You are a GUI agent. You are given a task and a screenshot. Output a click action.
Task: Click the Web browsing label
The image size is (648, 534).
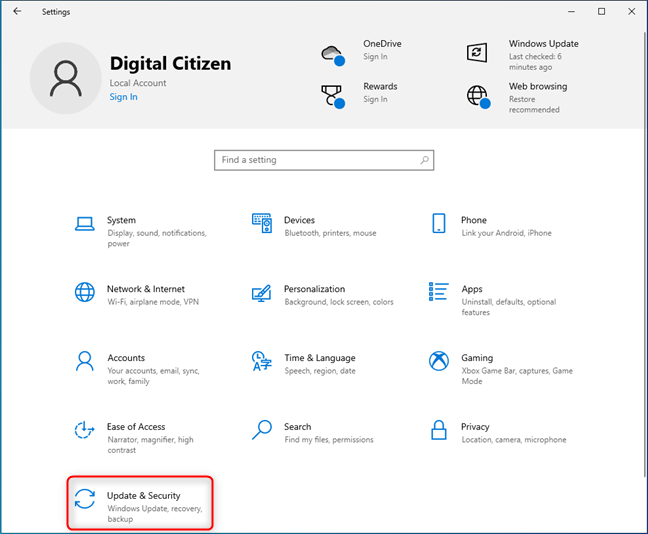[538, 86]
